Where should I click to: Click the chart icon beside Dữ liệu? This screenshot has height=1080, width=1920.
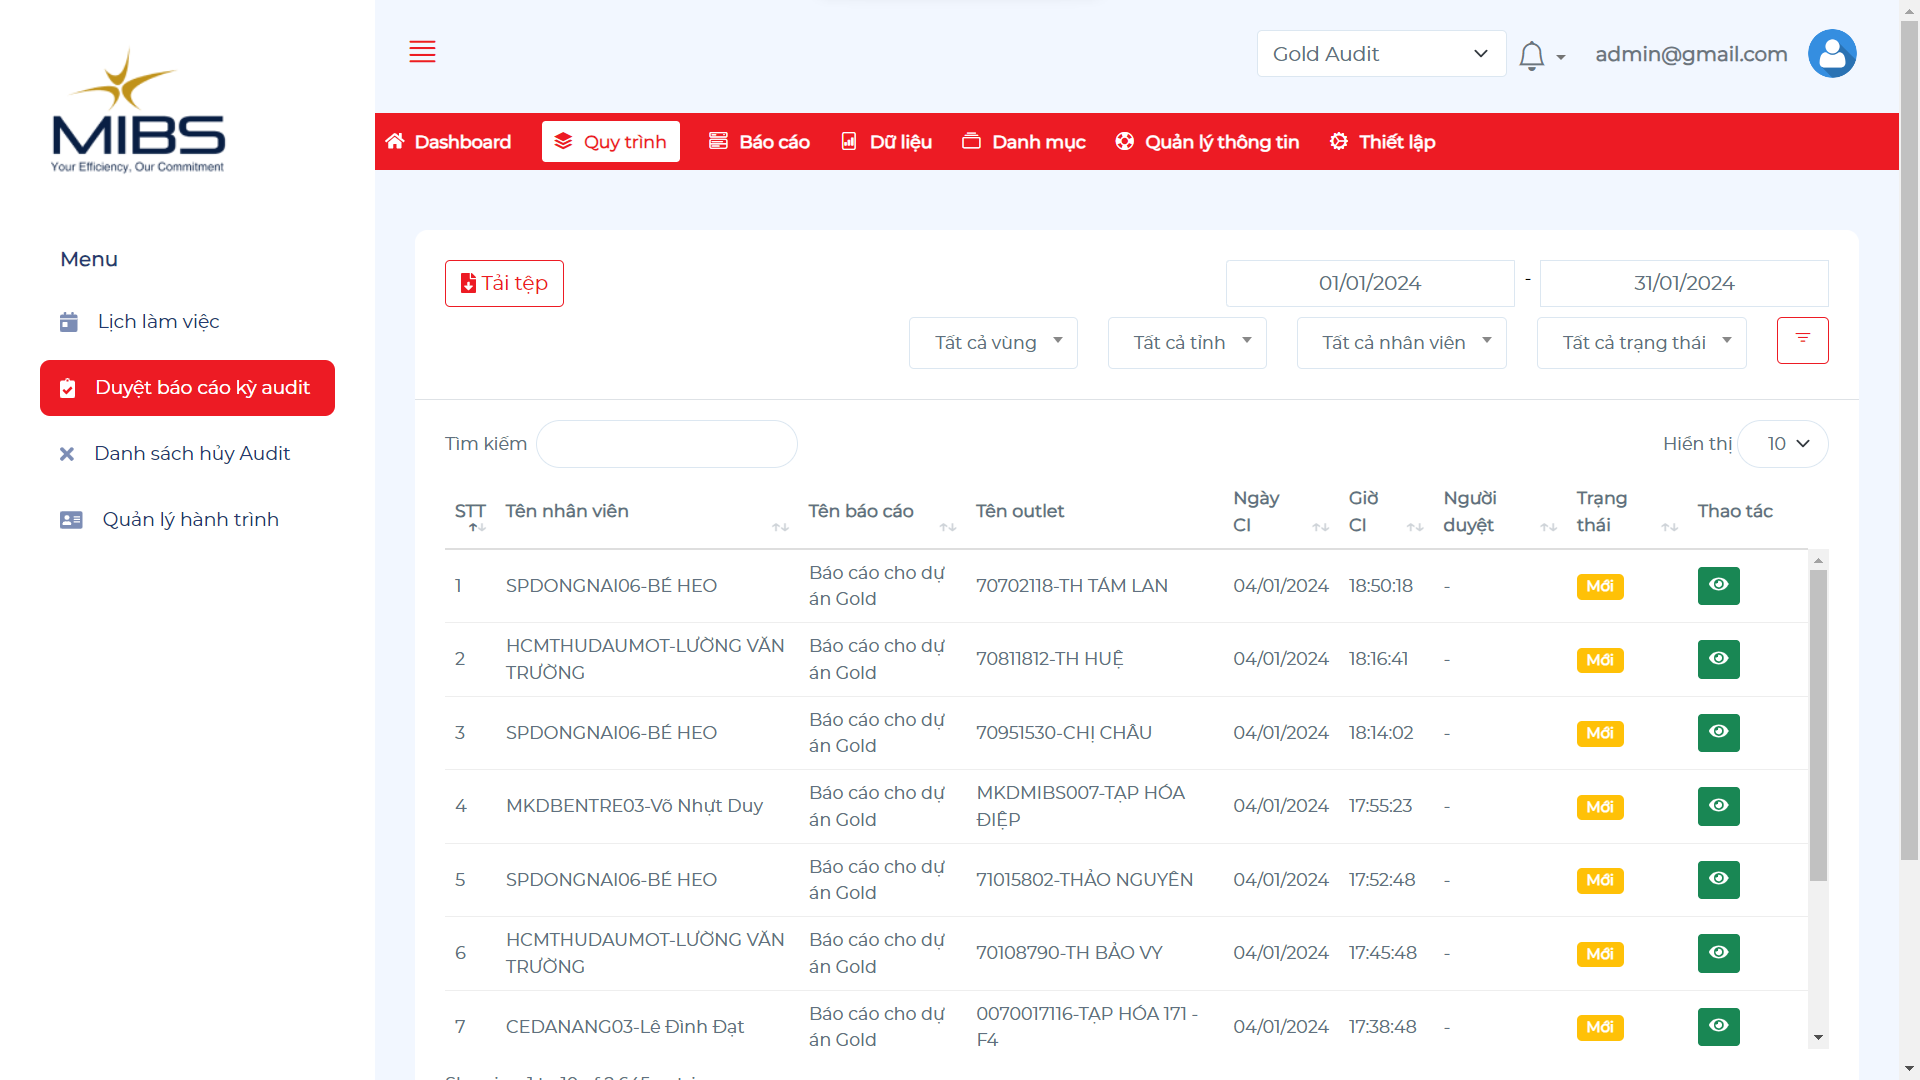tap(849, 141)
